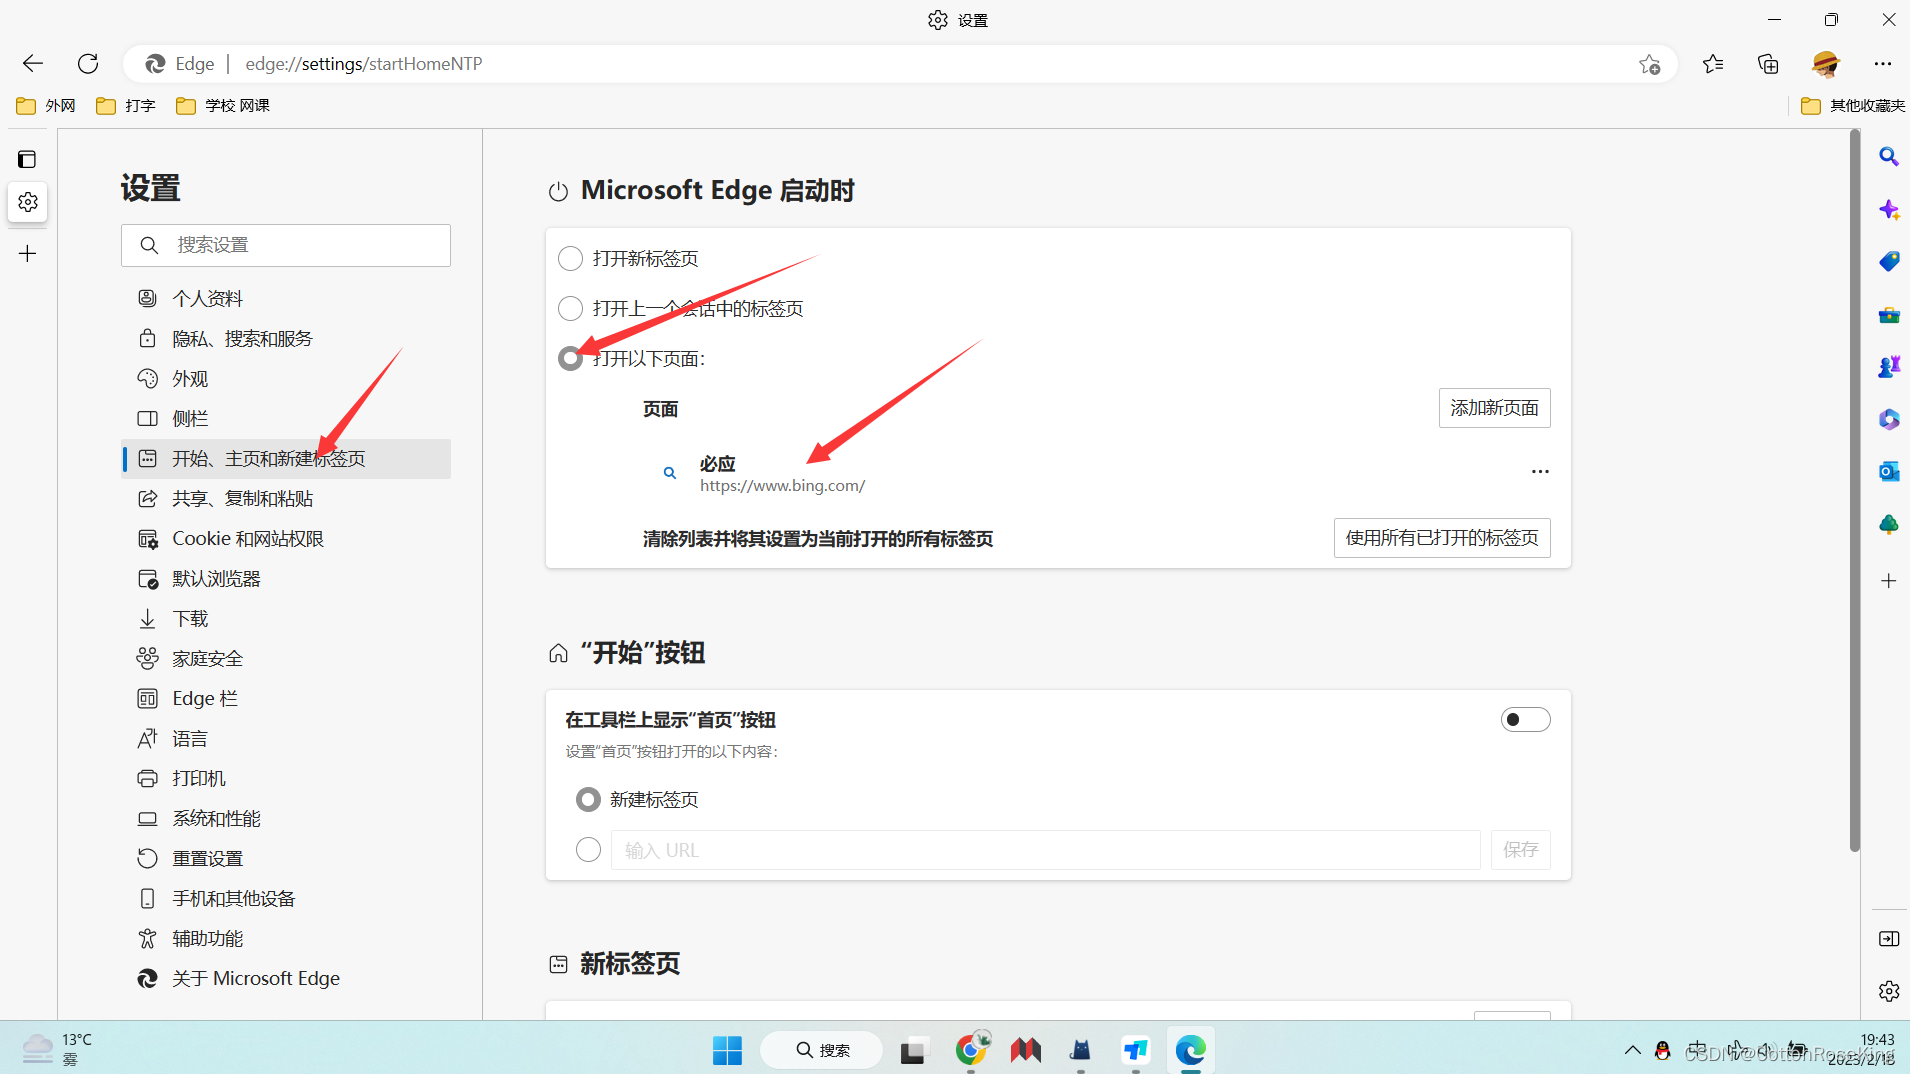Click the 输入 URL input field

point(1045,850)
